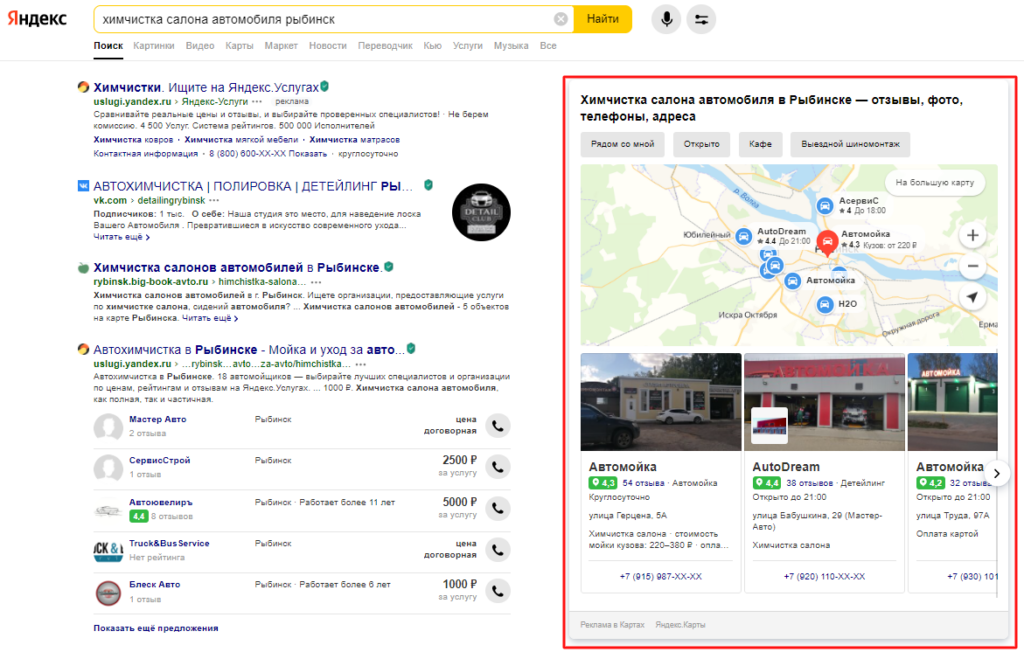Screen dimensions: 1024x652
Task: Open search settings filter icon
Action: pyautogui.click(x=701, y=19)
